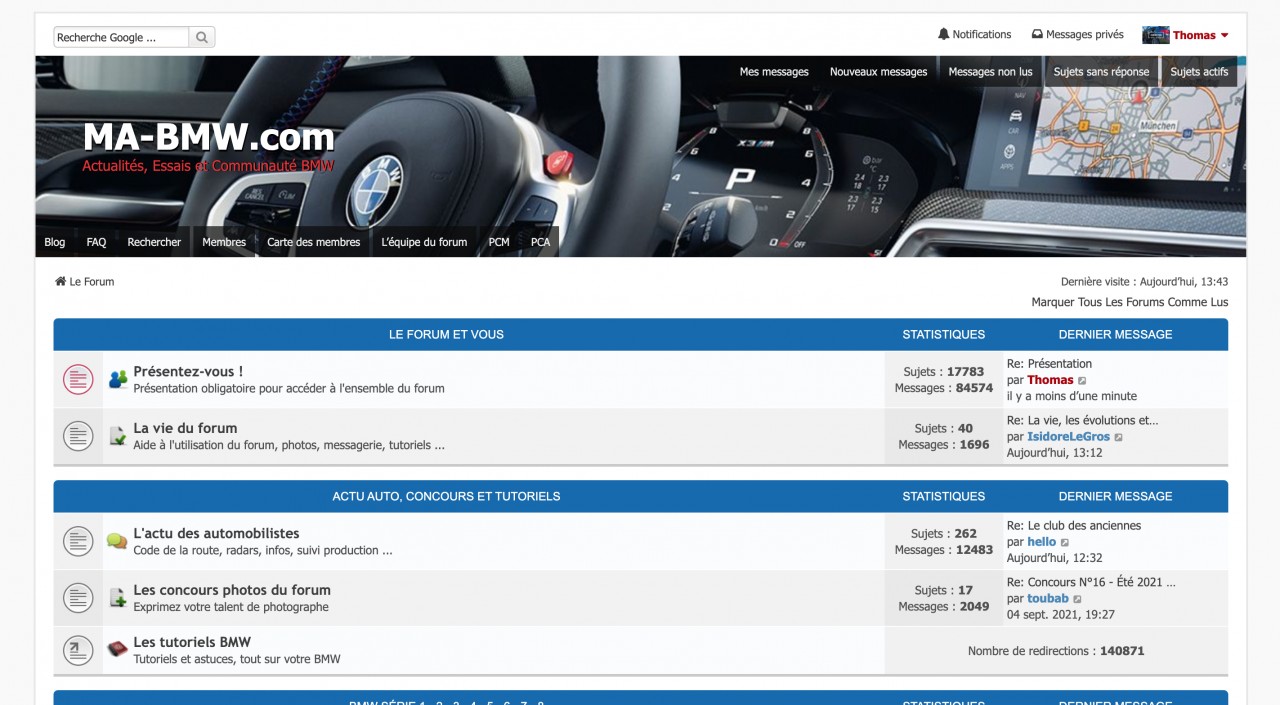Open Re: Présentation last message
The height and width of the screenshot is (705, 1280).
pos(1049,364)
